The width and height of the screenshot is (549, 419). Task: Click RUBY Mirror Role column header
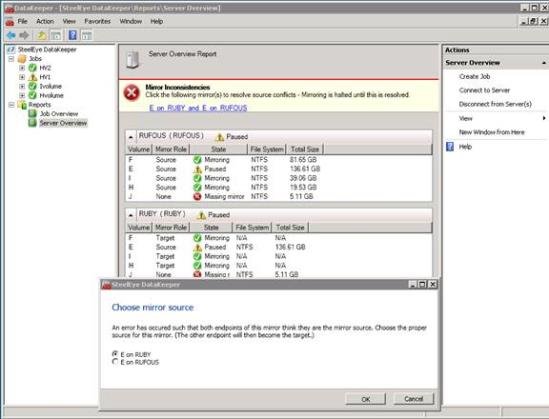click(171, 228)
